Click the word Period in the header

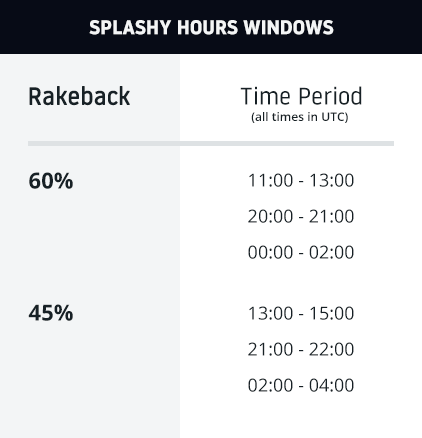point(330,96)
